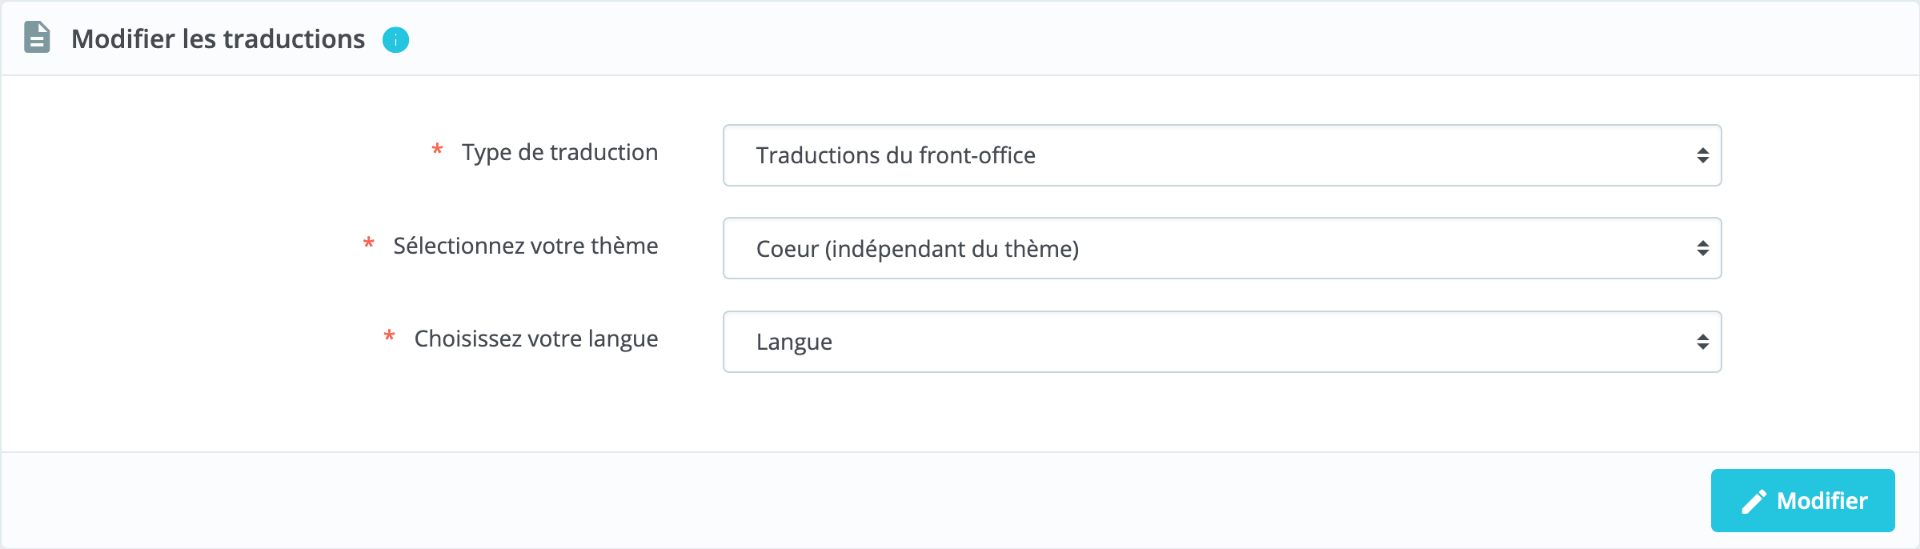The image size is (1920, 549).
Task: Click the blue info icon beside the title
Action: coord(396,40)
